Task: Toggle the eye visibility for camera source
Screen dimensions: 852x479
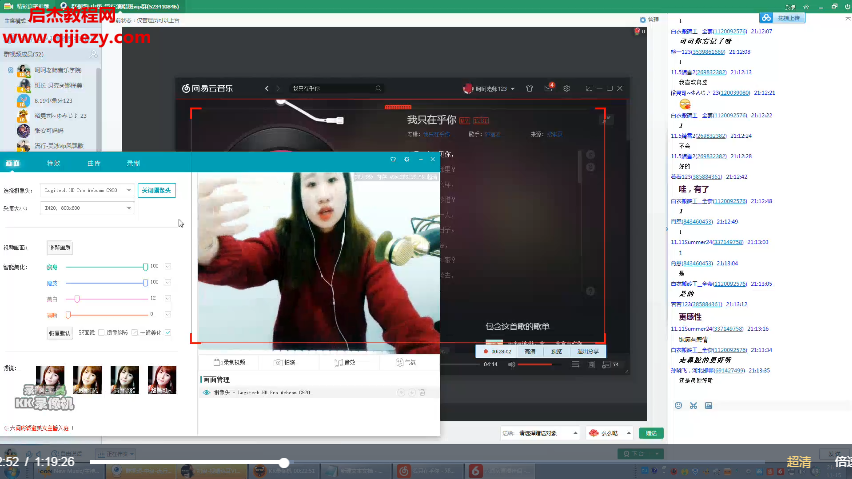Action: [206, 392]
